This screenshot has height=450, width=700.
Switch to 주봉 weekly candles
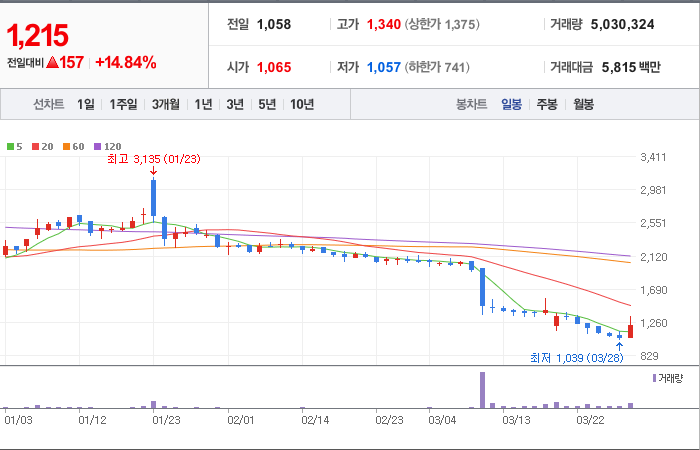point(547,104)
